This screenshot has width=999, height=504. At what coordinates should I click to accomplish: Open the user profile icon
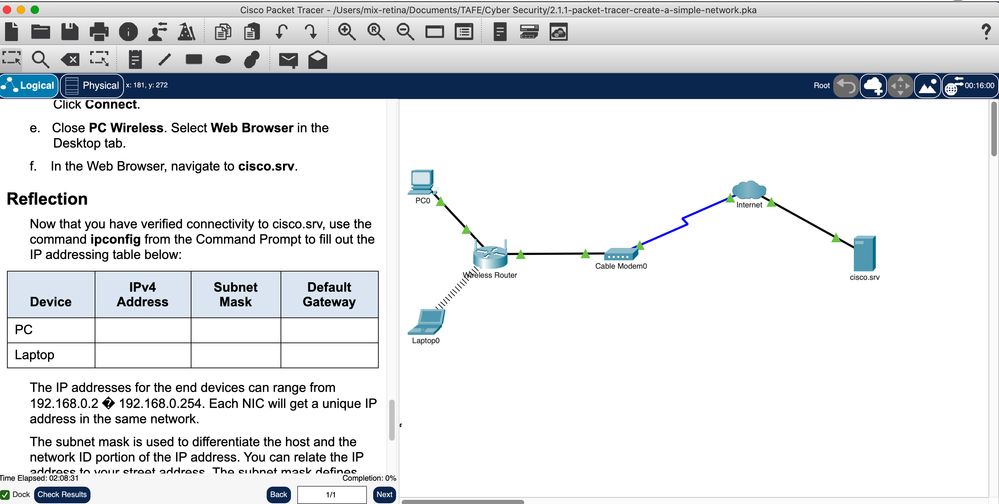tap(157, 32)
